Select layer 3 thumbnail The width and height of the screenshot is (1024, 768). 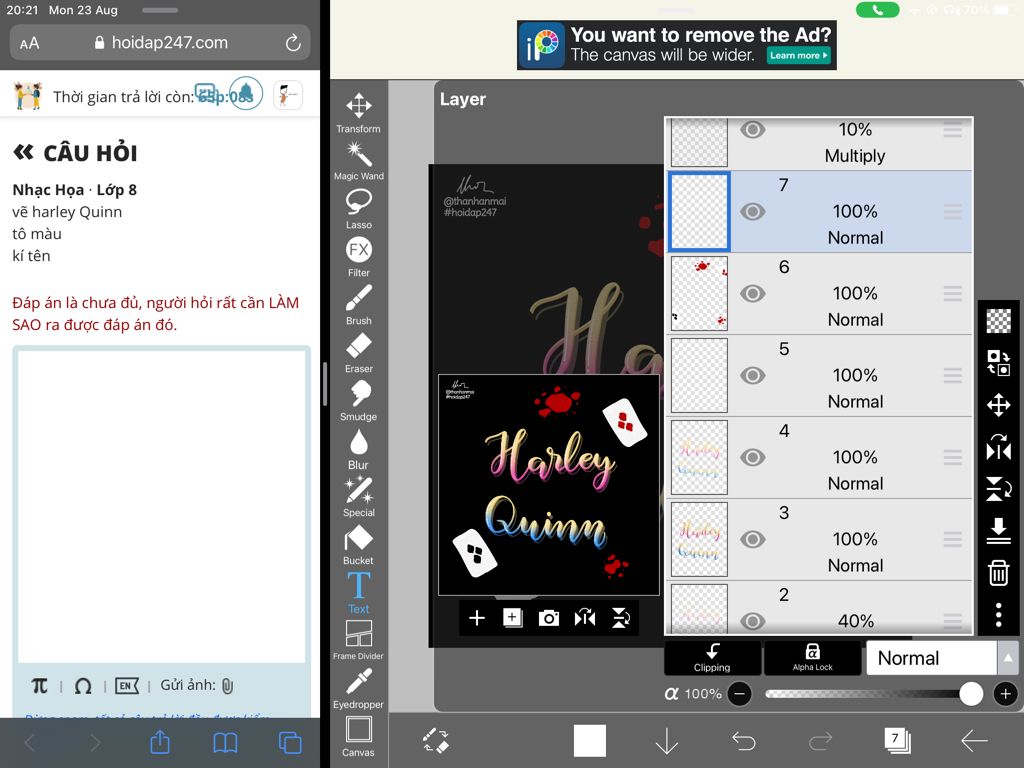699,539
